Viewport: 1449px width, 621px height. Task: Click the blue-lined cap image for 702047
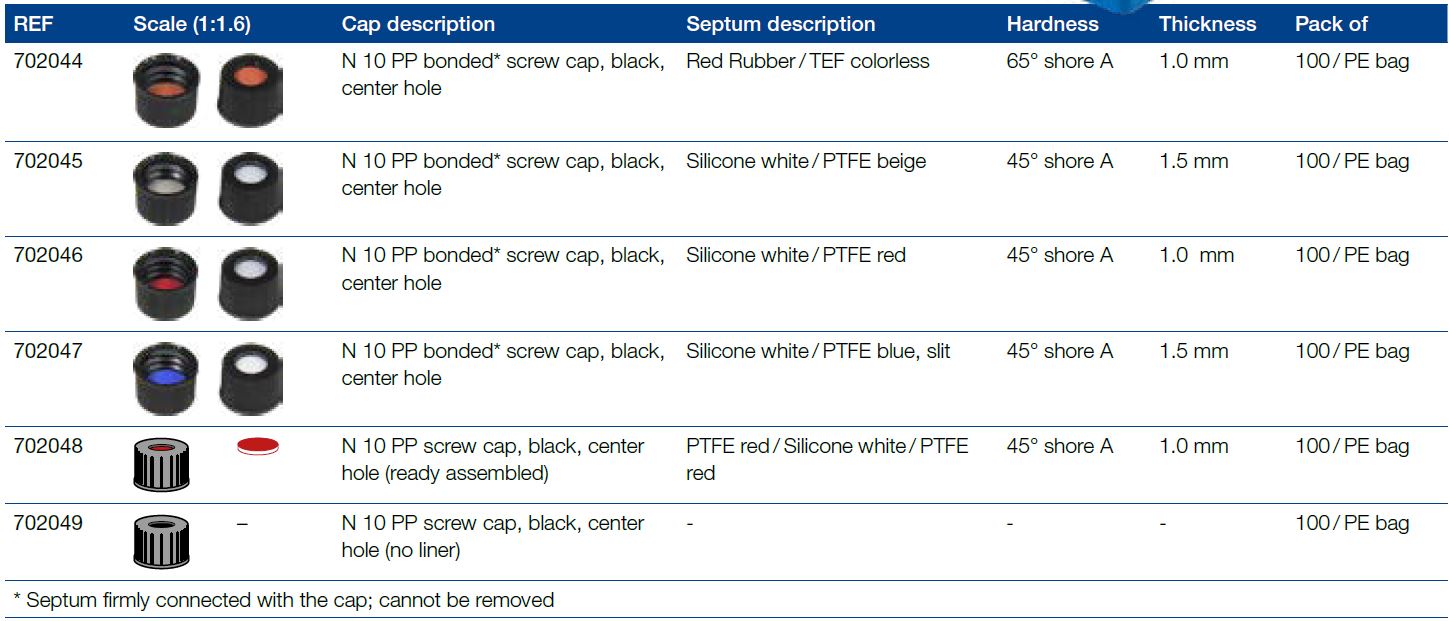[165, 379]
